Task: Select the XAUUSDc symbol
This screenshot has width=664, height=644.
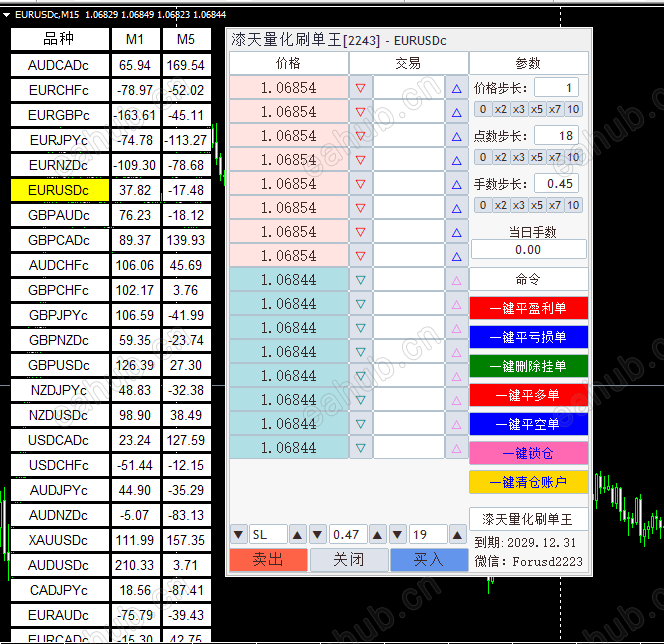Action: [x=60, y=540]
